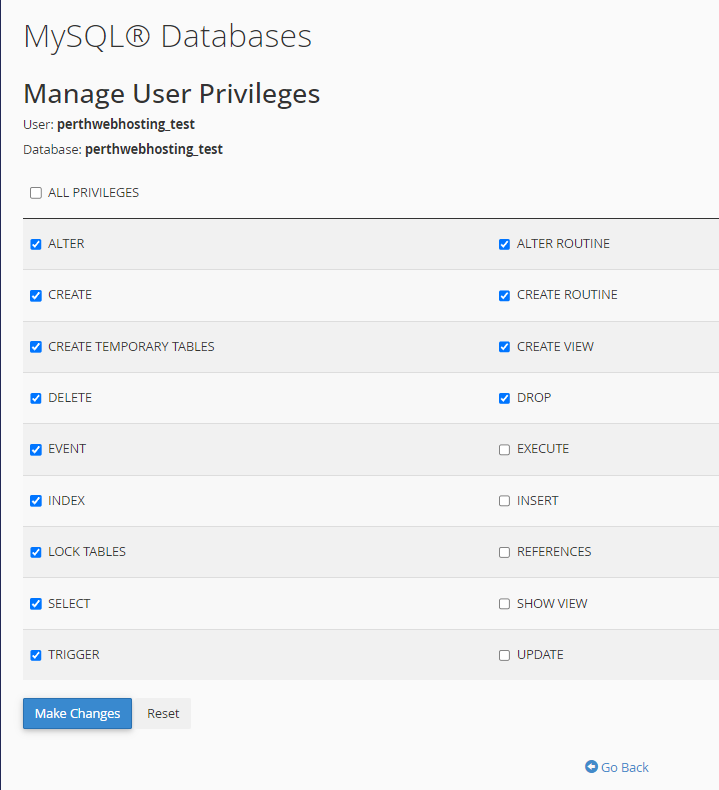Viewport: 719px width, 790px height.
Task: Toggle the EVENT privilege checkbox
Action: click(x=36, y=449)
